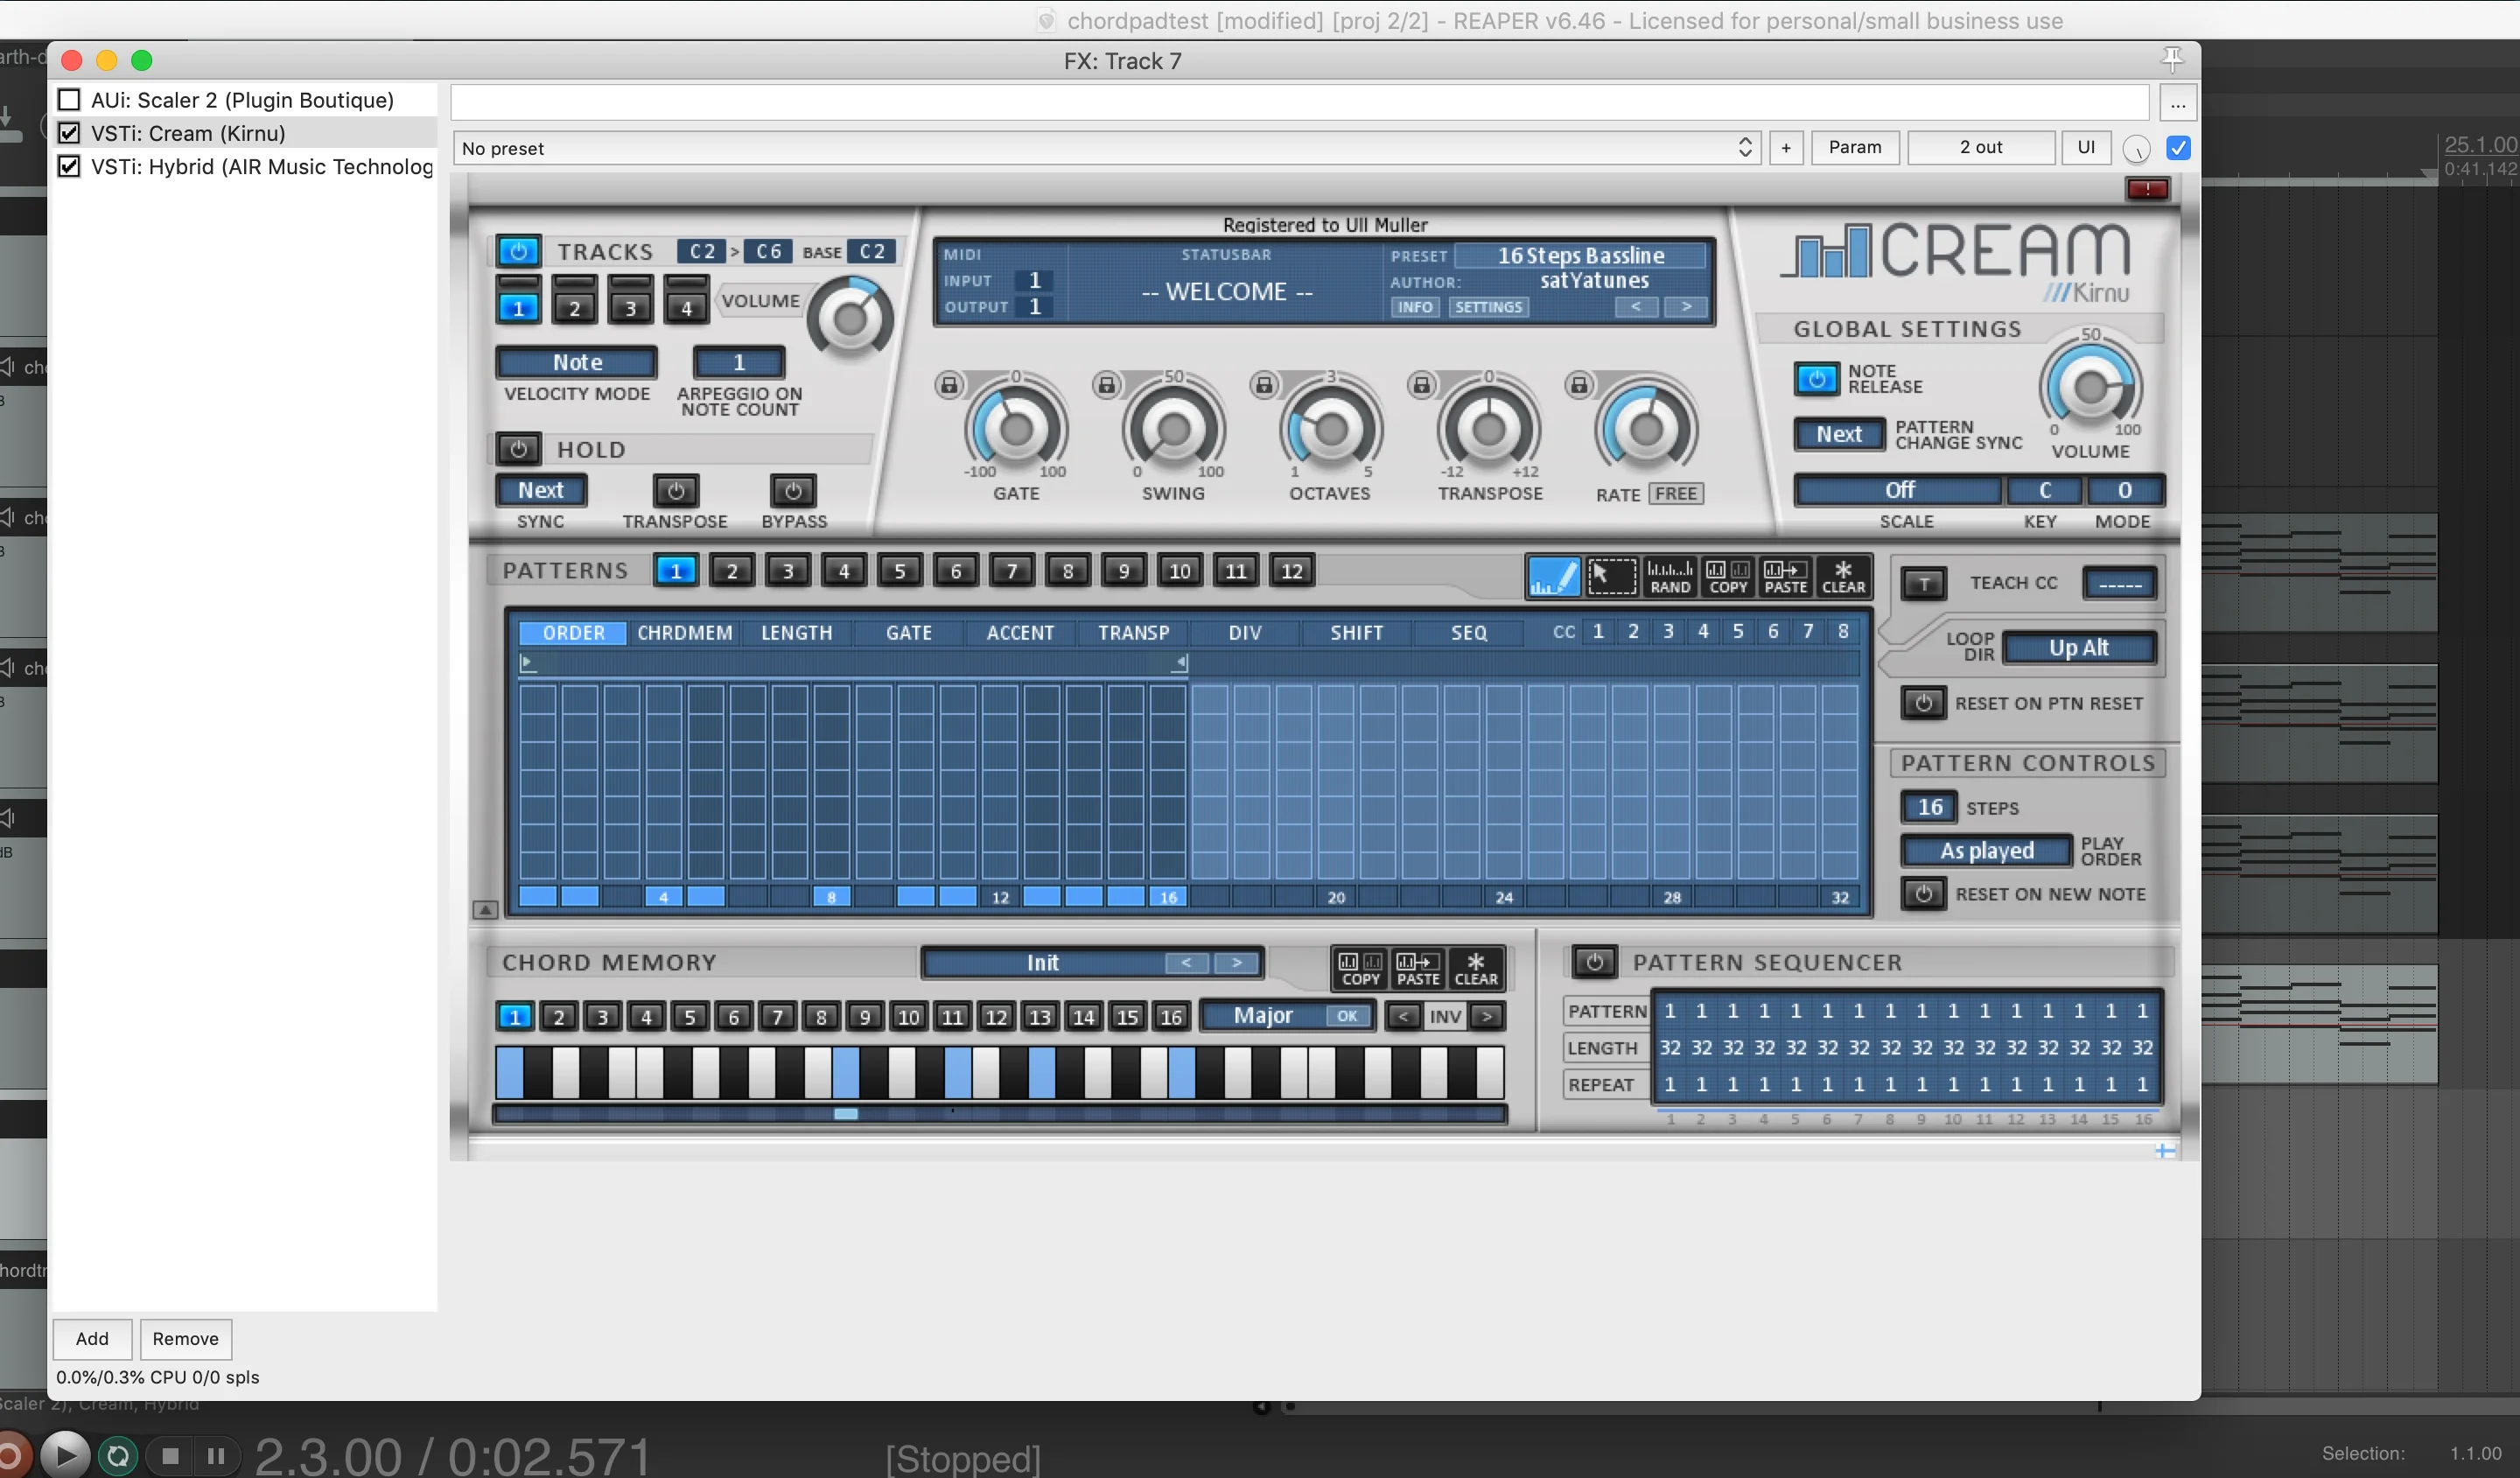Click Chord Memory PASTE icon
The height and width of the screenshot is (1478, 2520).
(1418, 968)
